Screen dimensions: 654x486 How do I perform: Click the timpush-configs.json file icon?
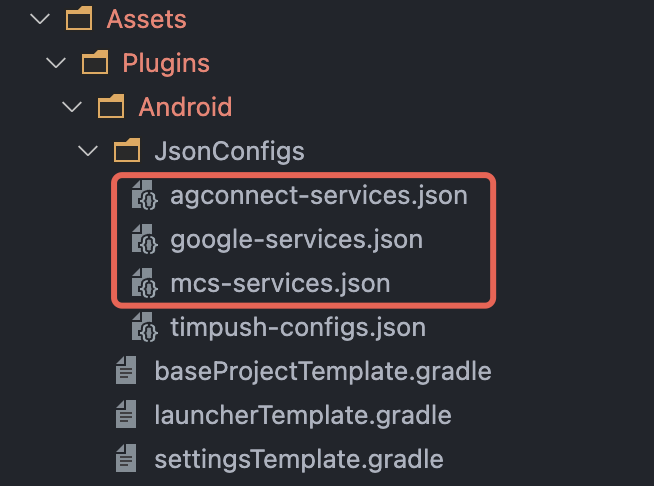143,327
